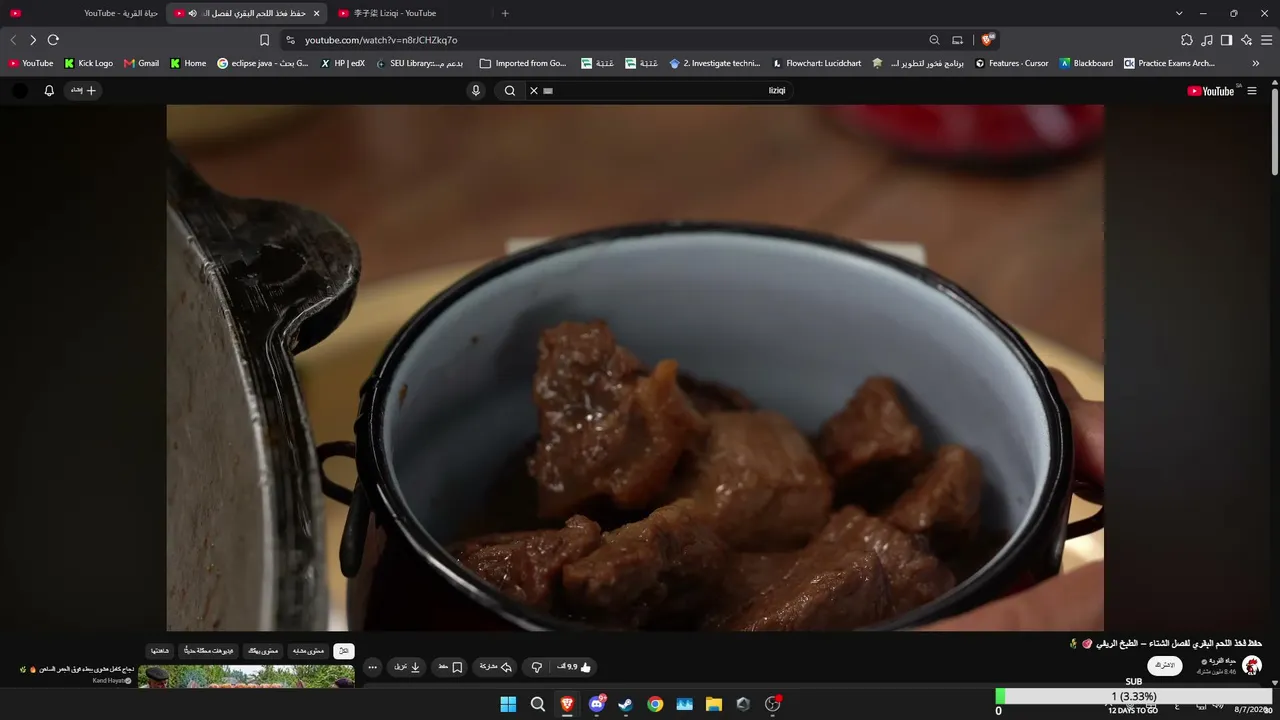Select the "محتوى يهمّك" filter chip
This screenshot has height=720, width=1280.
tap(264, 651)
